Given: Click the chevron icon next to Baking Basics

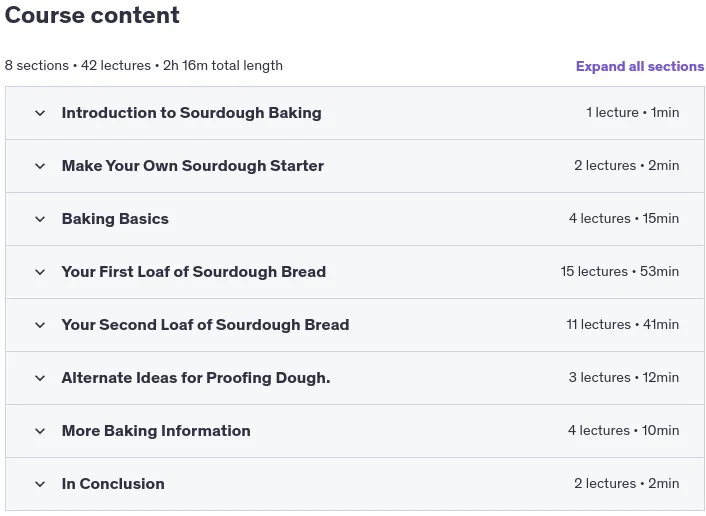Looking at the screenshot, I should 40,219.
